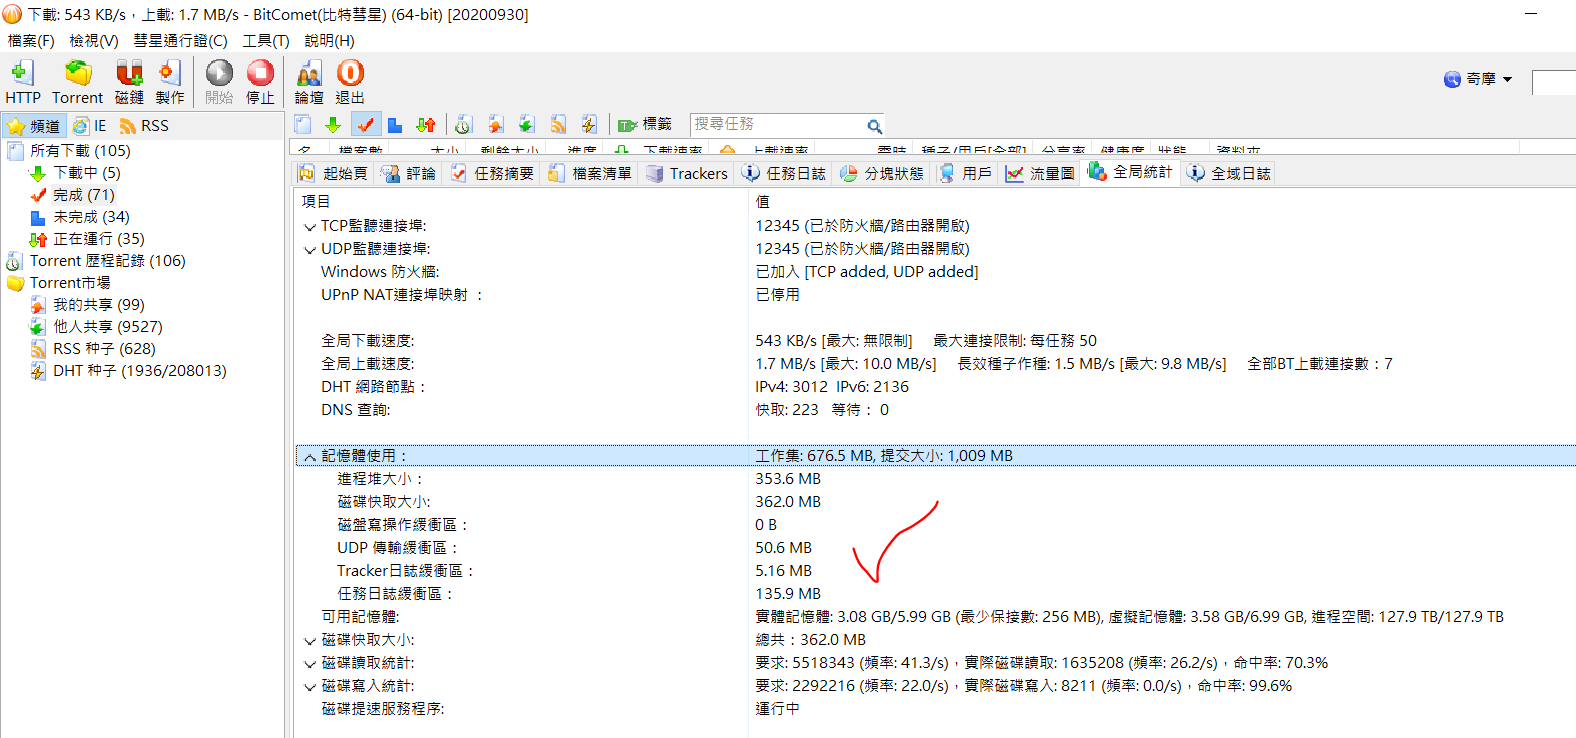Open 工具(T) menu
Image resolution: width=1576 pixels, height=738 pixels.
click(266, 41)
